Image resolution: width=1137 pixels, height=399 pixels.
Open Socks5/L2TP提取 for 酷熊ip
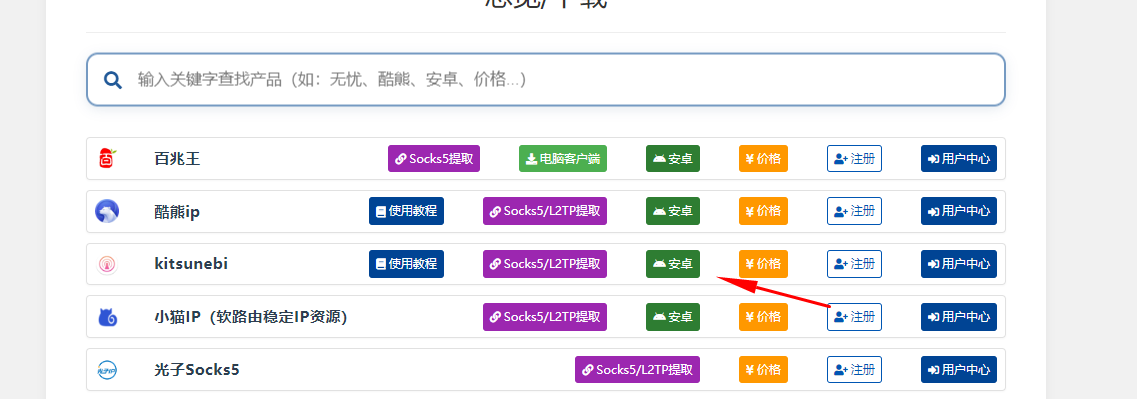[x=545, y=211]
